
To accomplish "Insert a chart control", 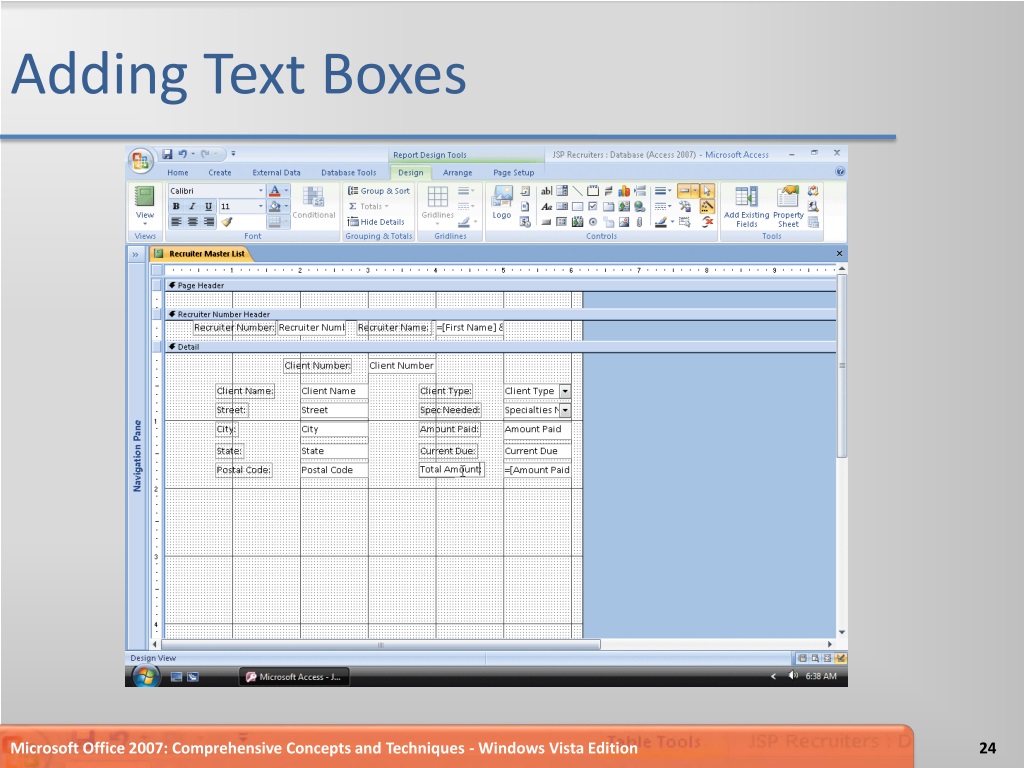I will coord(624,191).
